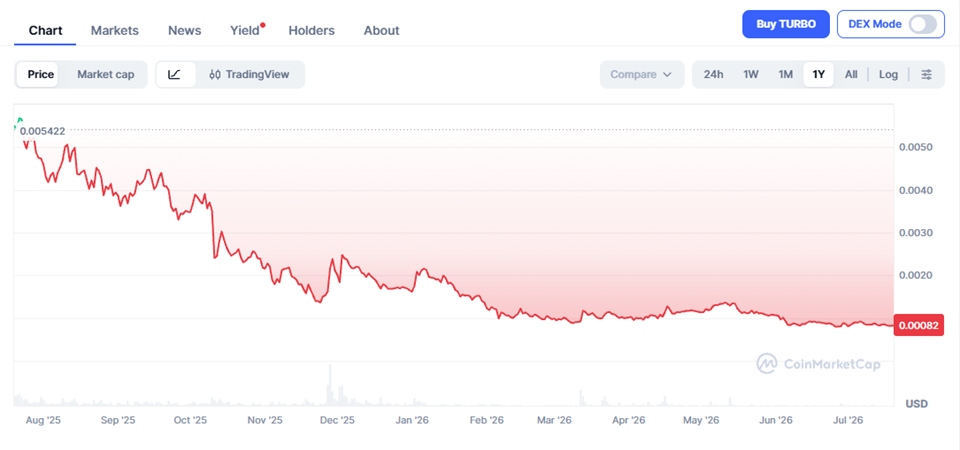Click the red notification dot on Yield
Screen dimensions: 960x450
pyautogui.click(x=263, y=25)
